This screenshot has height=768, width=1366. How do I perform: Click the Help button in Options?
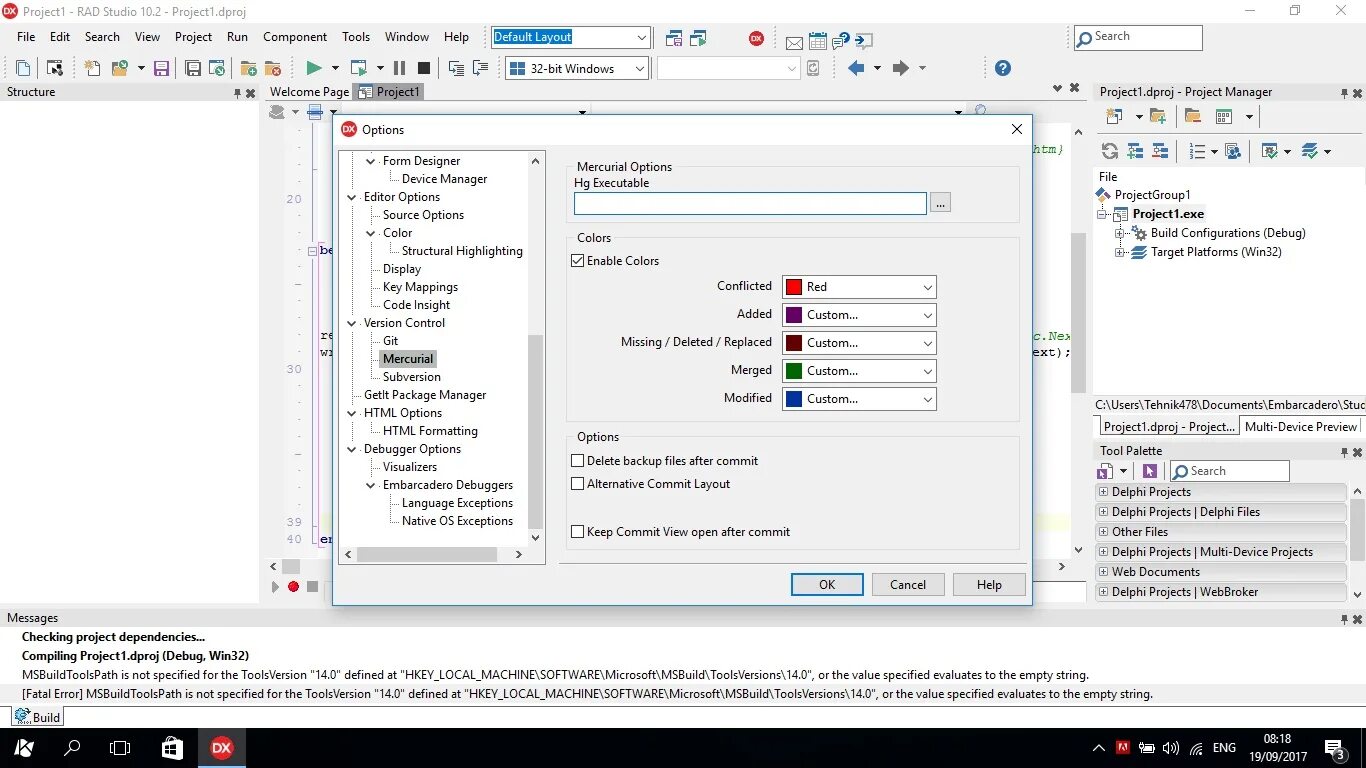tap(989, 585)
